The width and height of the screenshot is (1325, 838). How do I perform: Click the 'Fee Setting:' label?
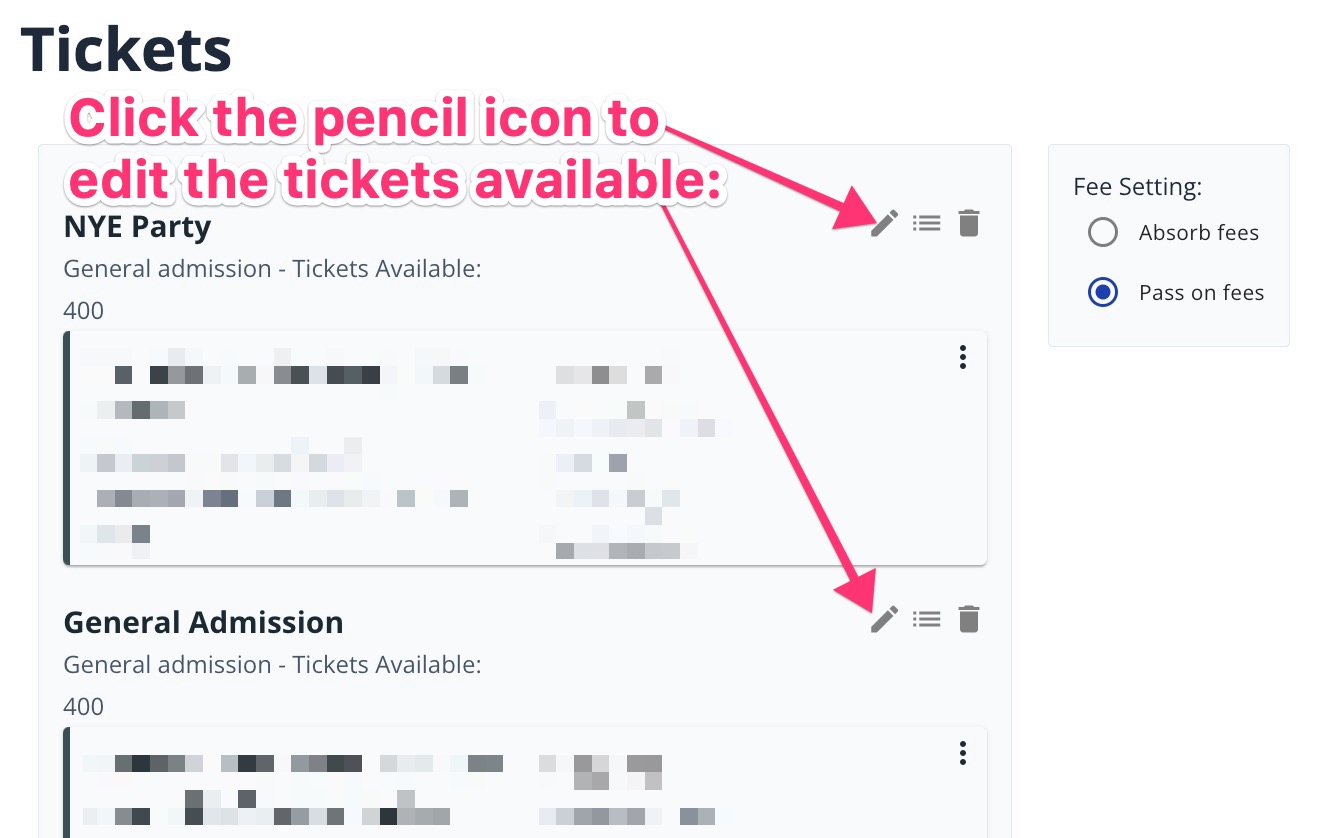(x=1137, y=187)
